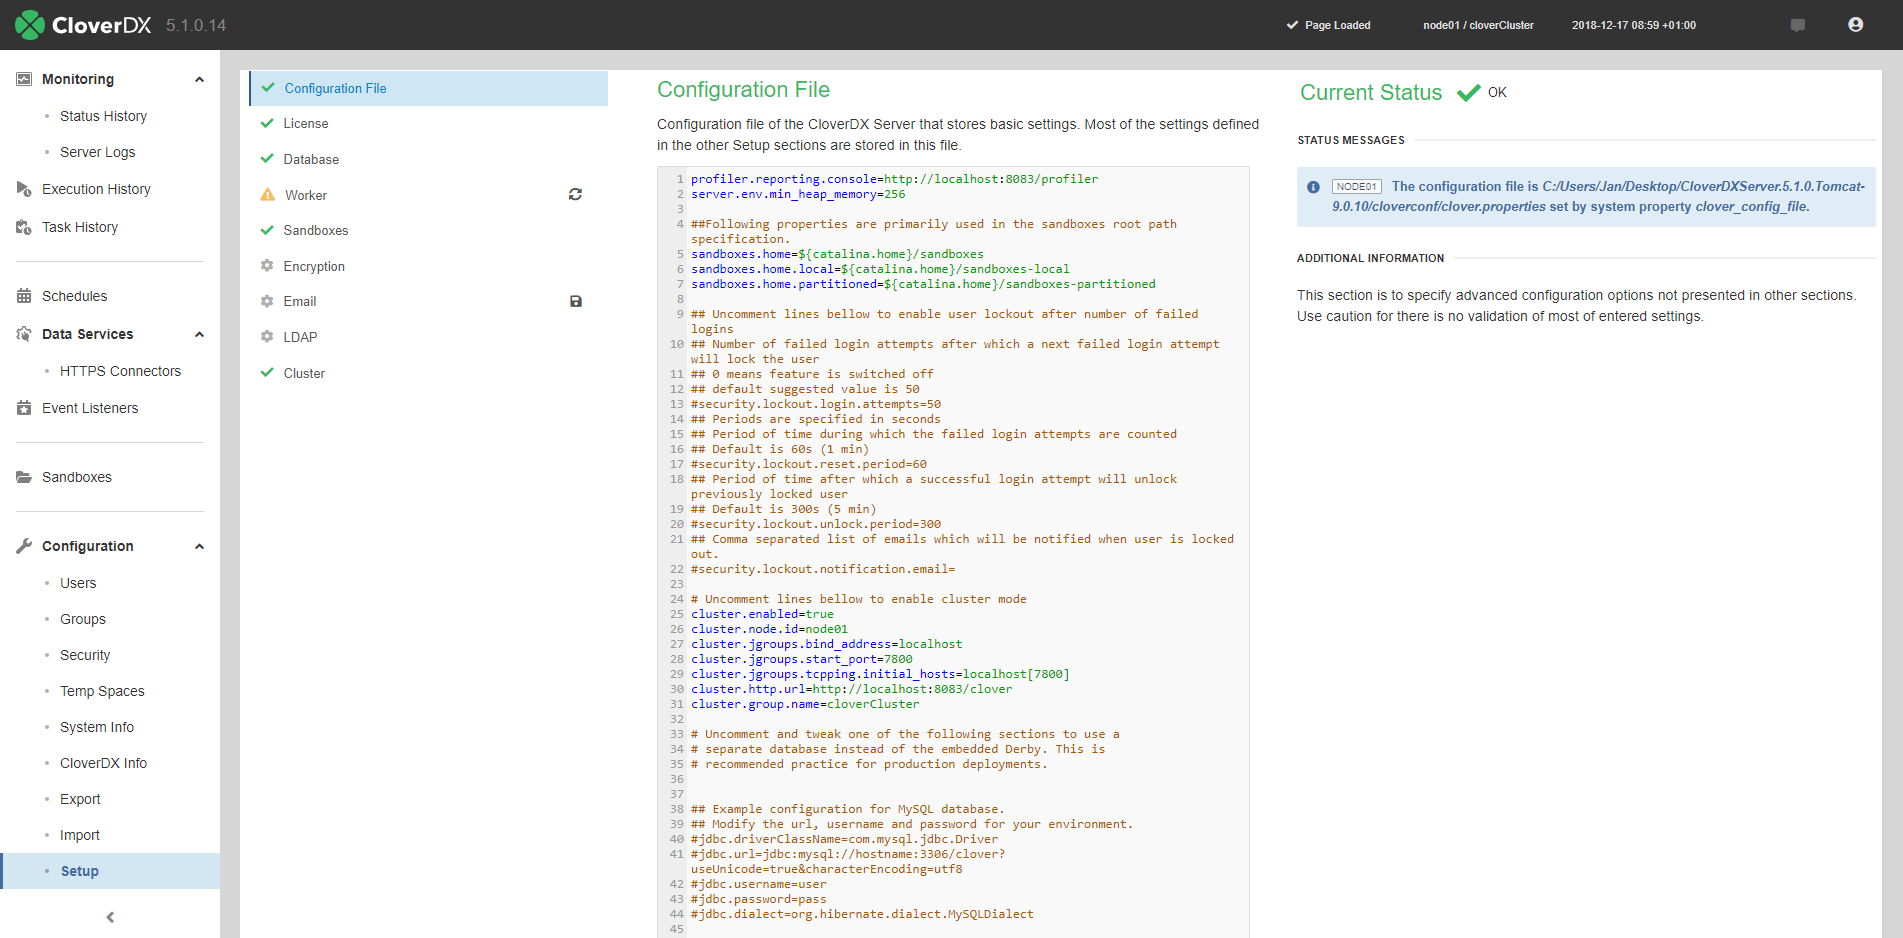Collapse the Configuration section chevron
This screenshot has height=938, width=1903.
[199, 547]
